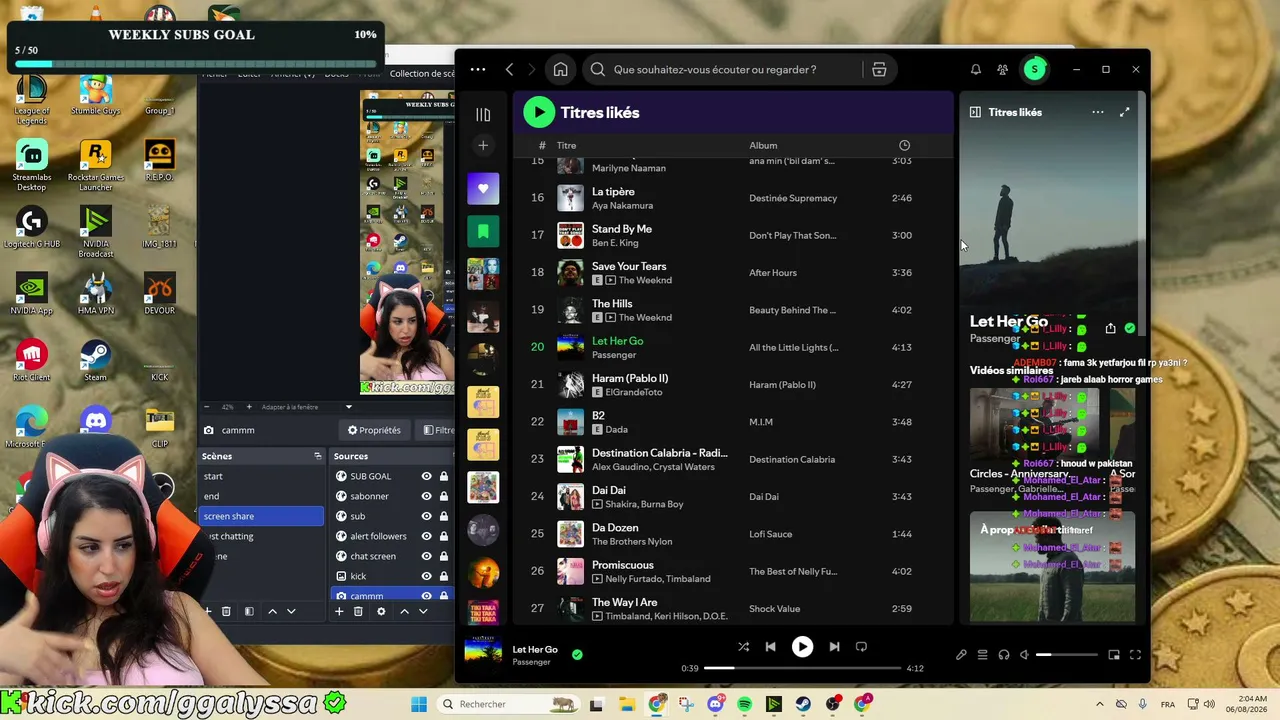Open more options in now playing panel

click(1098, 112)
